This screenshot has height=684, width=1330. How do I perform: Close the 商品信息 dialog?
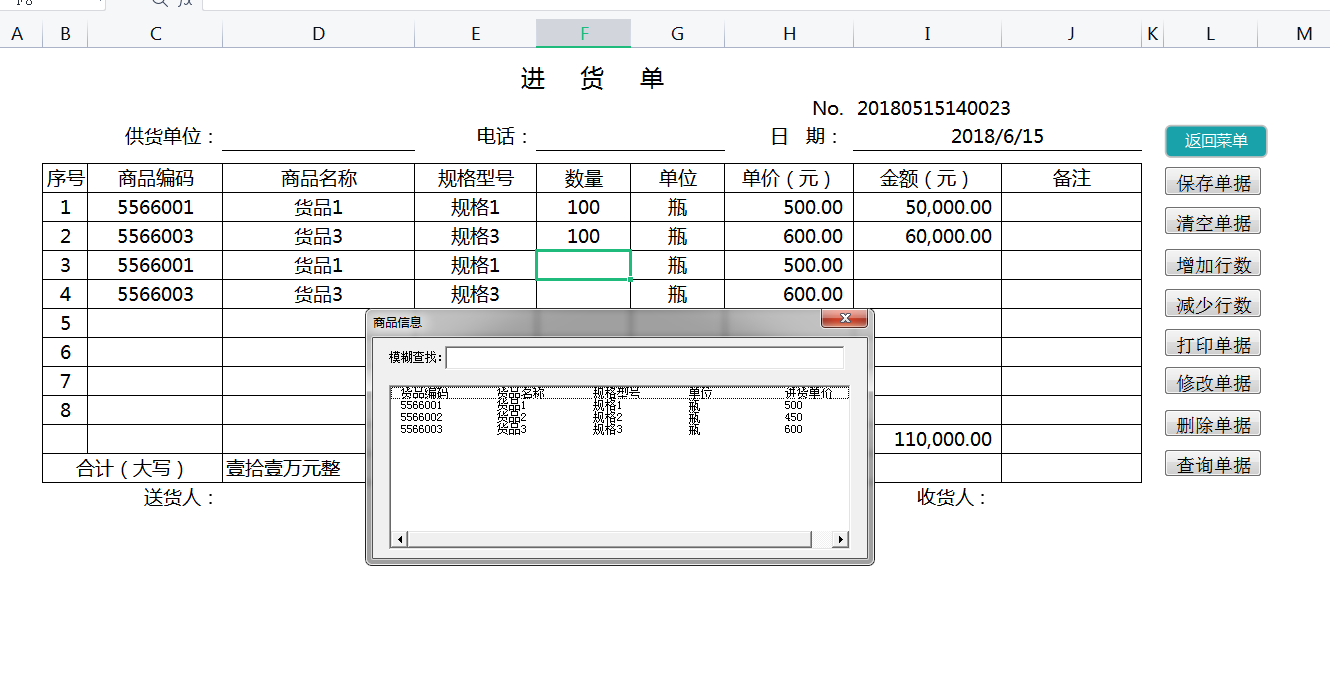[x=844, y=319]
